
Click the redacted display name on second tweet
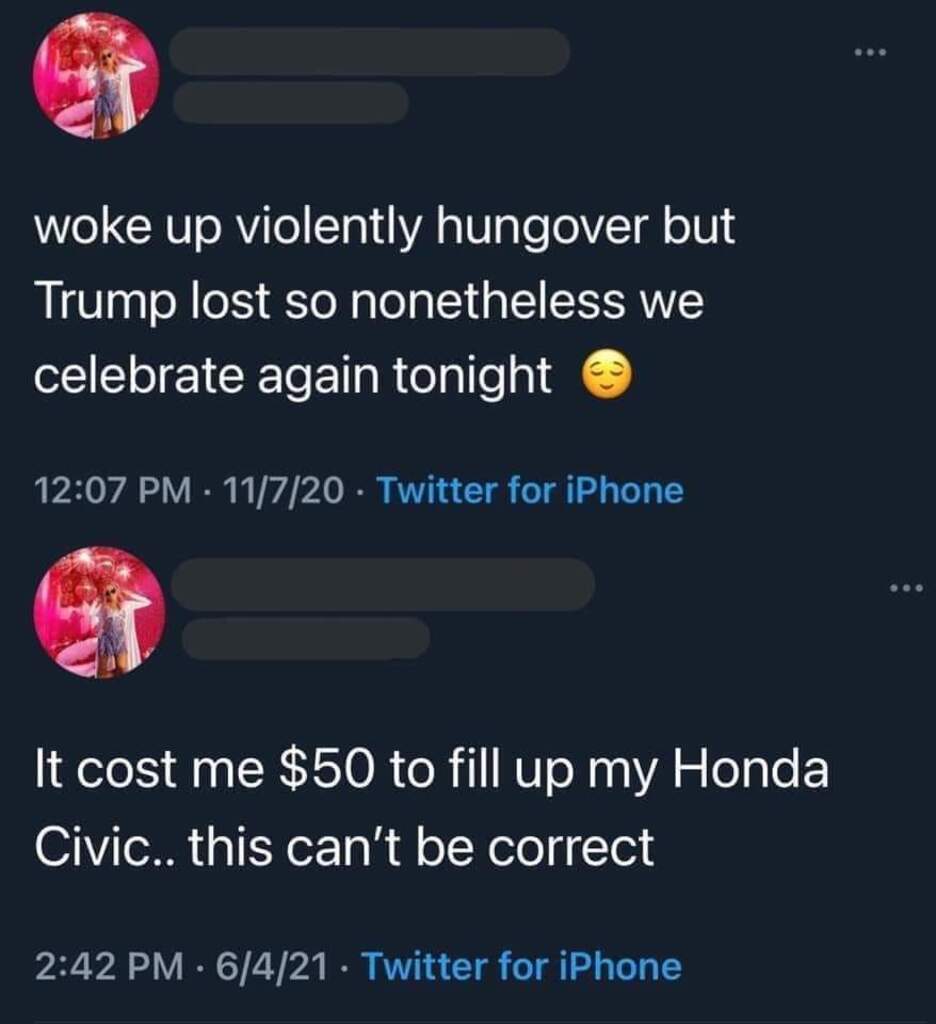pyautogui.click(x=382, y=584)
